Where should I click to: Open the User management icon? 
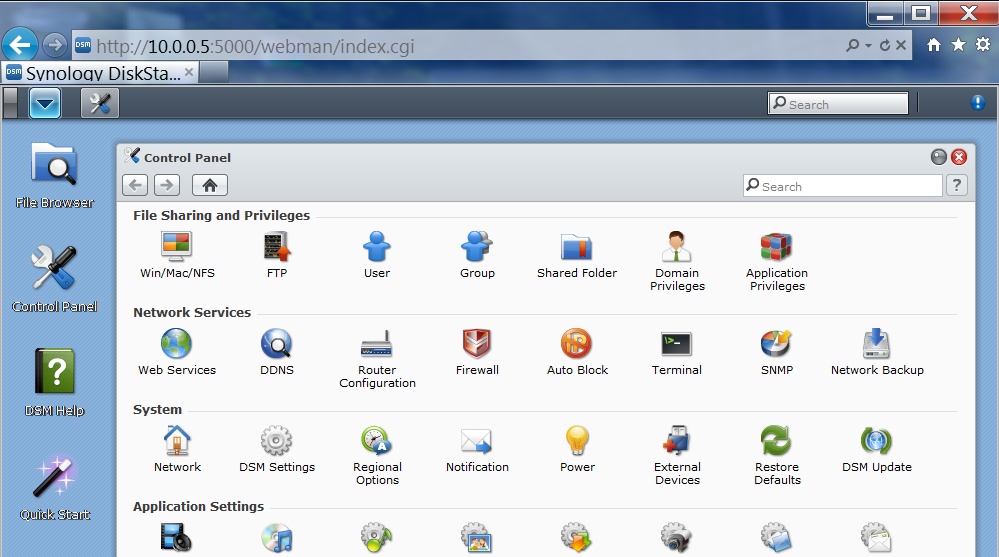[377, 254]
